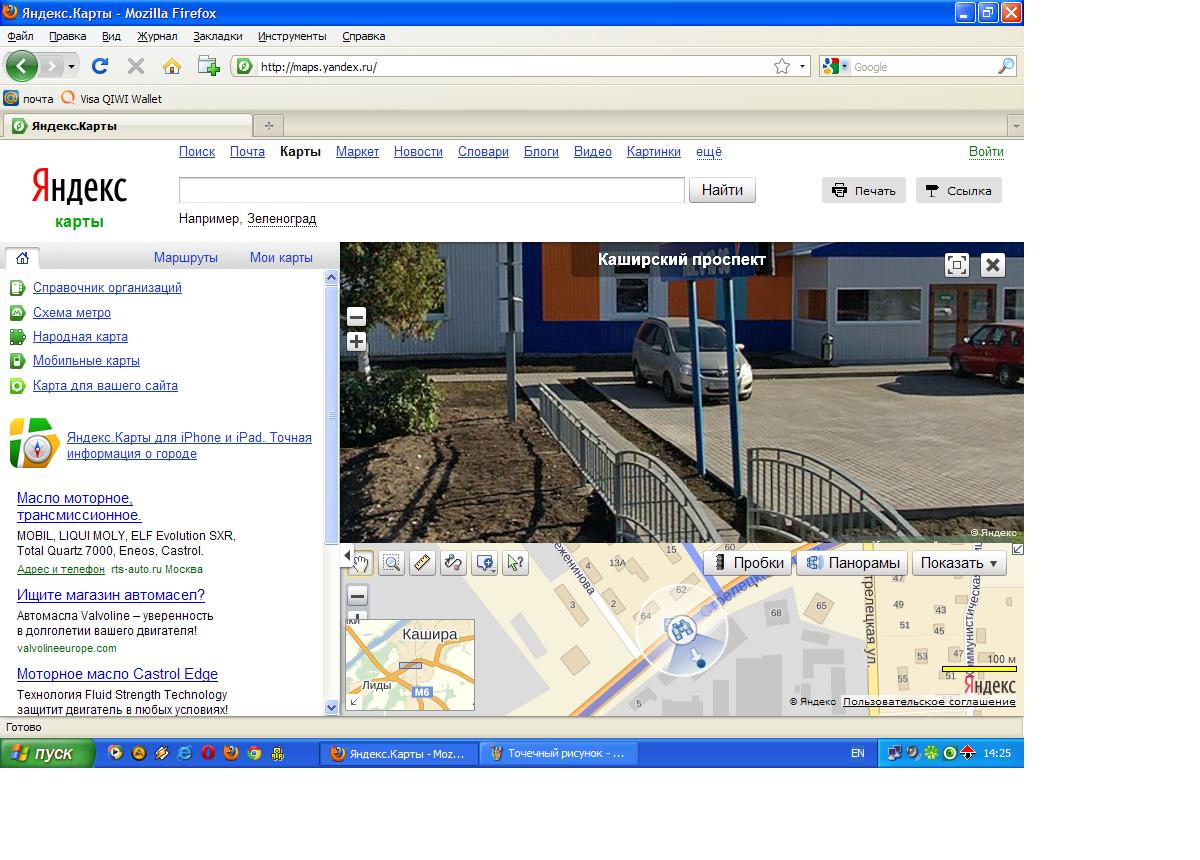Viewport: 1200px width, 860px height.
Task: Open Справочник организаций link
Action: [x=107, y=288]
